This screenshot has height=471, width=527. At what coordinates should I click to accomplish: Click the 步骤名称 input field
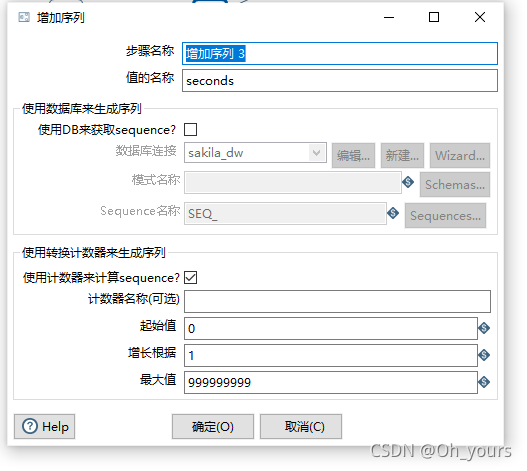point(340,53)
